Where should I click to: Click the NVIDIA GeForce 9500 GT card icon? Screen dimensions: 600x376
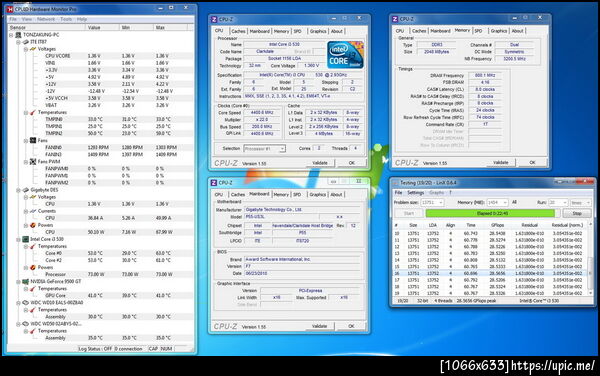pos(26,282)
